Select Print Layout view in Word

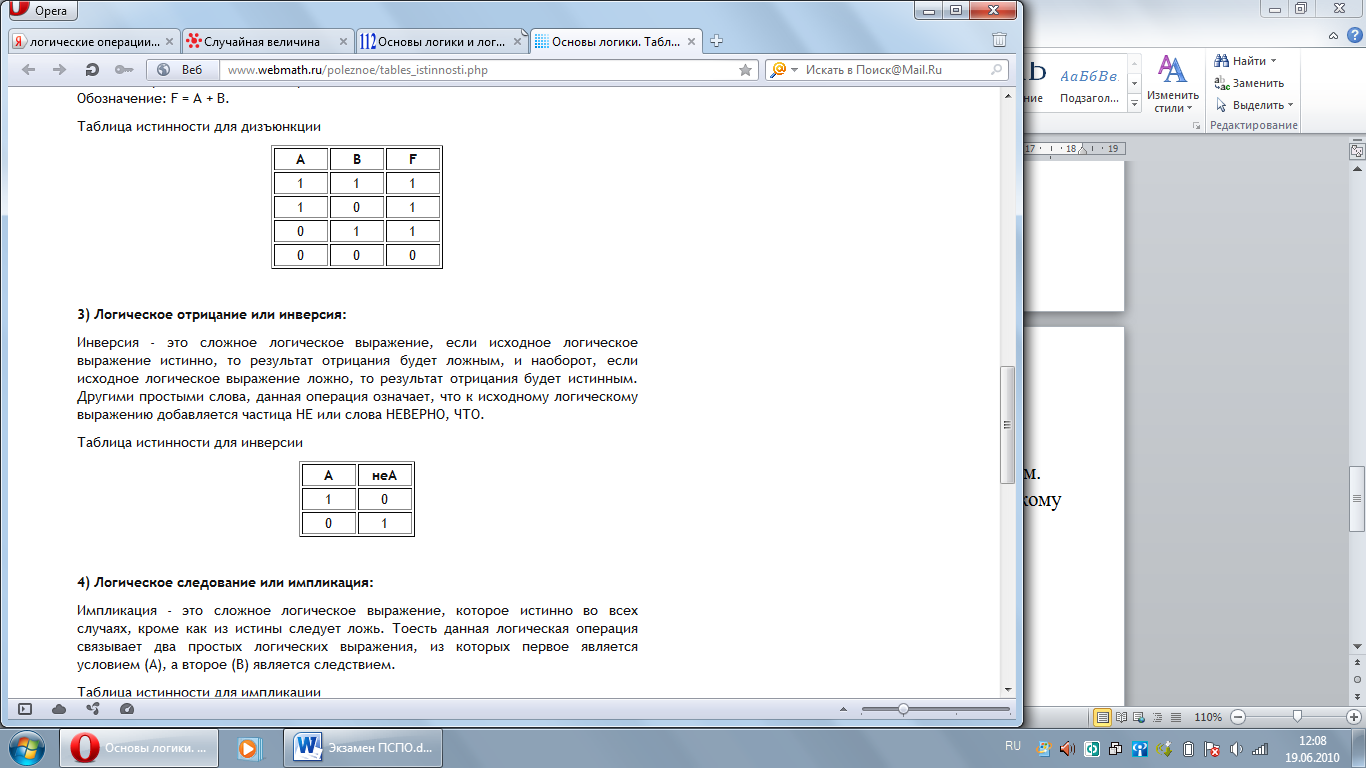coord(1102,717)
